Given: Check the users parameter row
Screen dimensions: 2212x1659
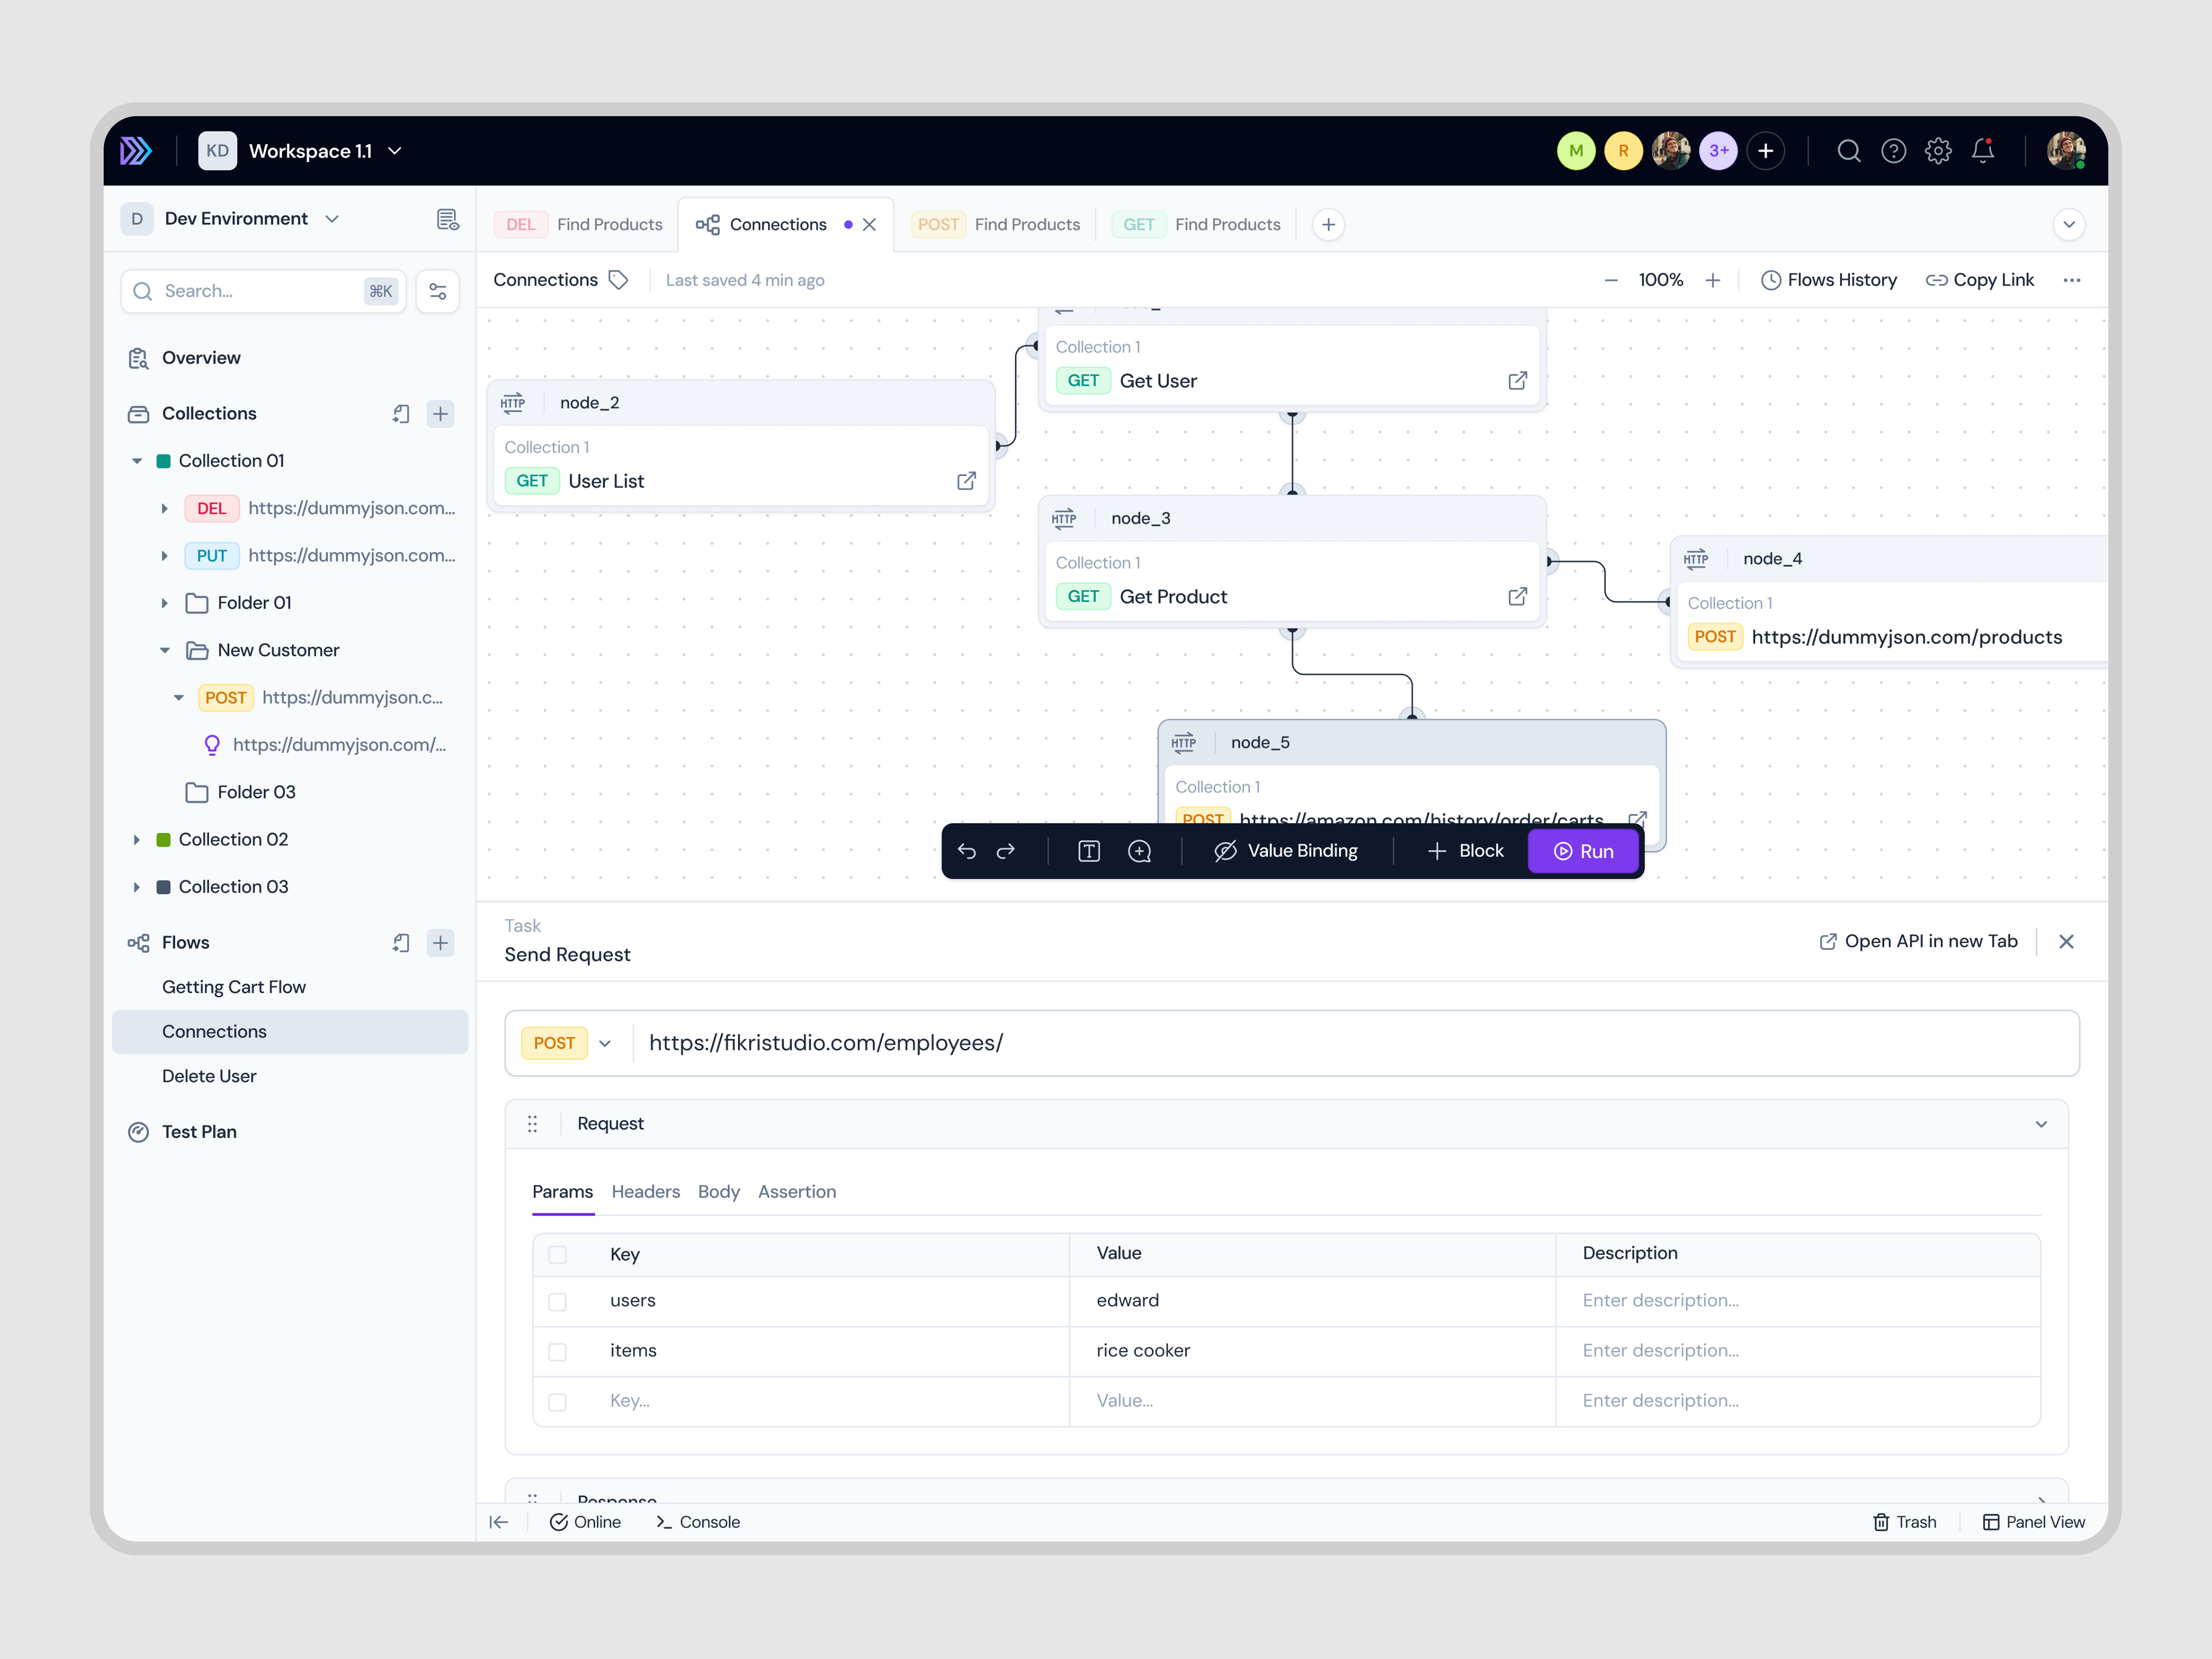Looking at the screenshot, I should (558, 1301).
